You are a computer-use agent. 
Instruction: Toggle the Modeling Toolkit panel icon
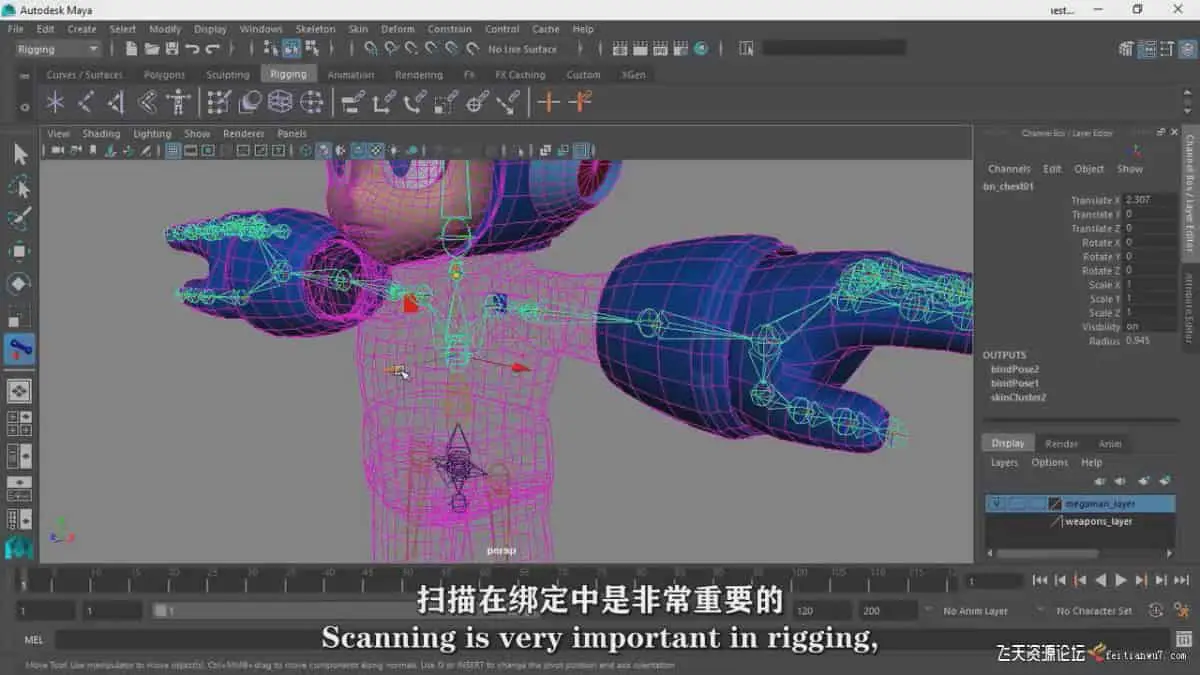[1127, 48]
